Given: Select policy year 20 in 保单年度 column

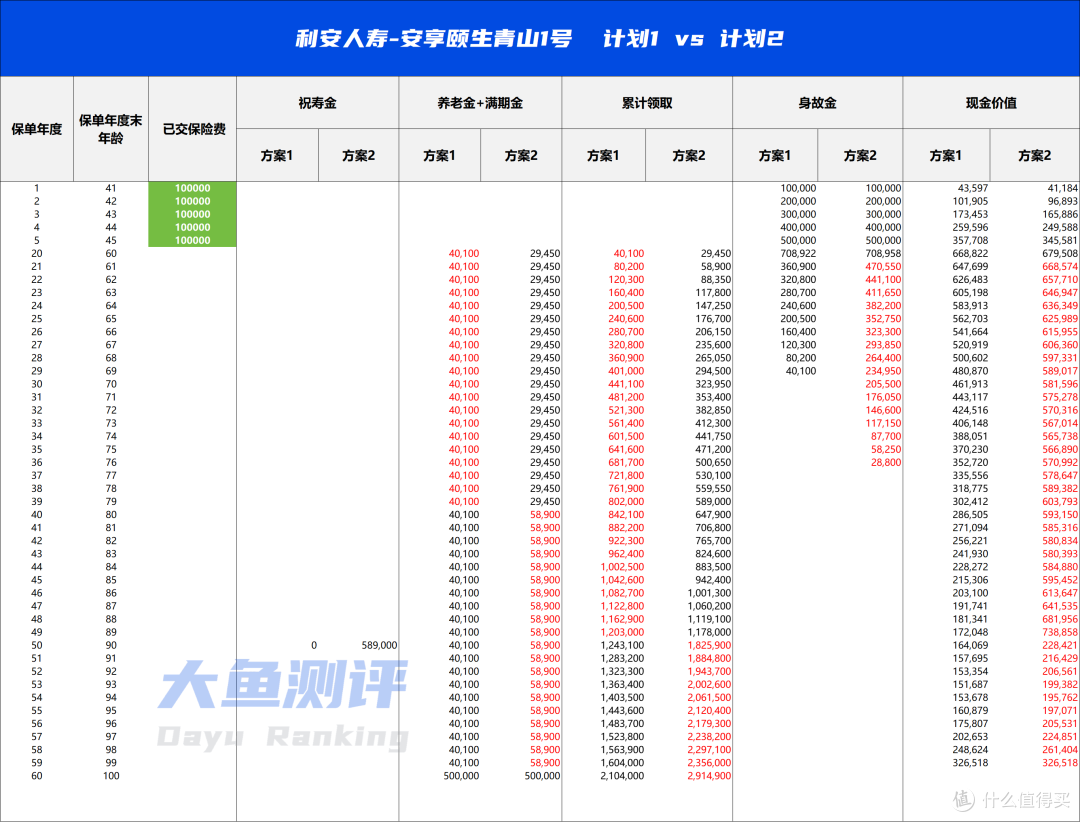Looking at the screenshot, I should (x=37, y=254).
